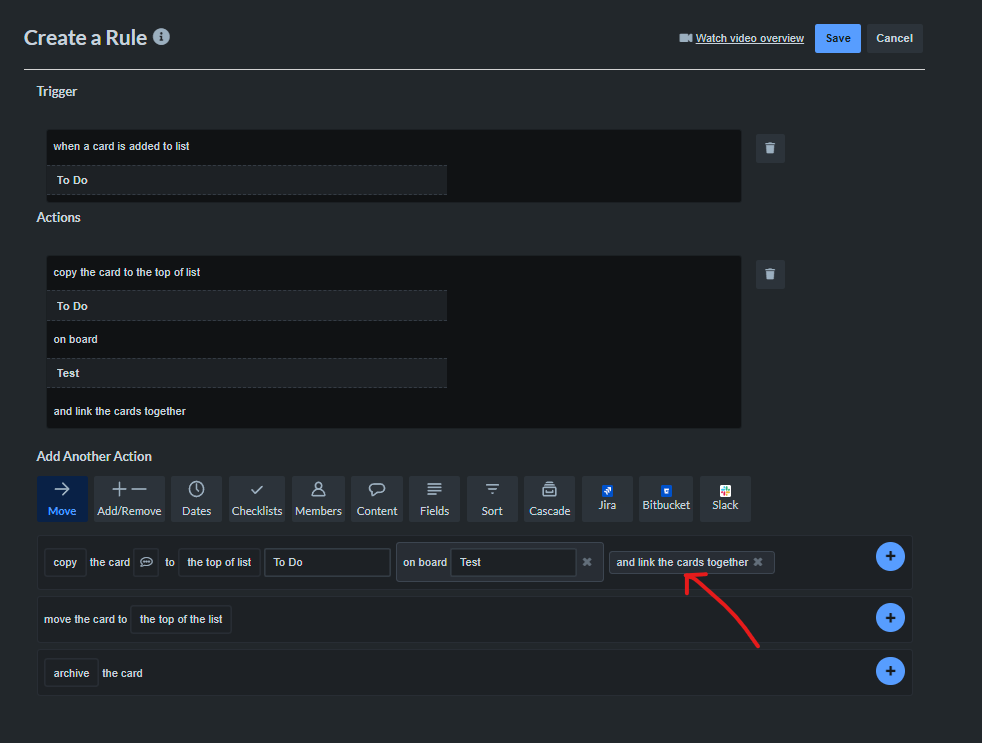This screenshot has height=743, width=982.
Task: Open the Content action tab
Action: (x=376, y=499)
